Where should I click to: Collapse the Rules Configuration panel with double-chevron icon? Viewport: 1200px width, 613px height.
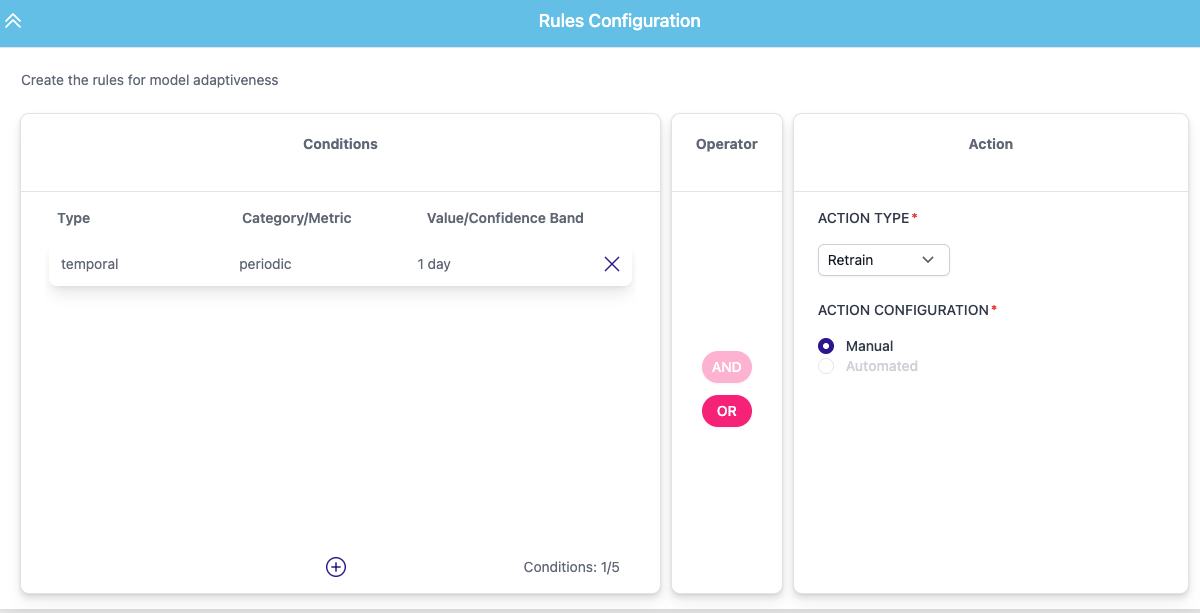[13, 20]
